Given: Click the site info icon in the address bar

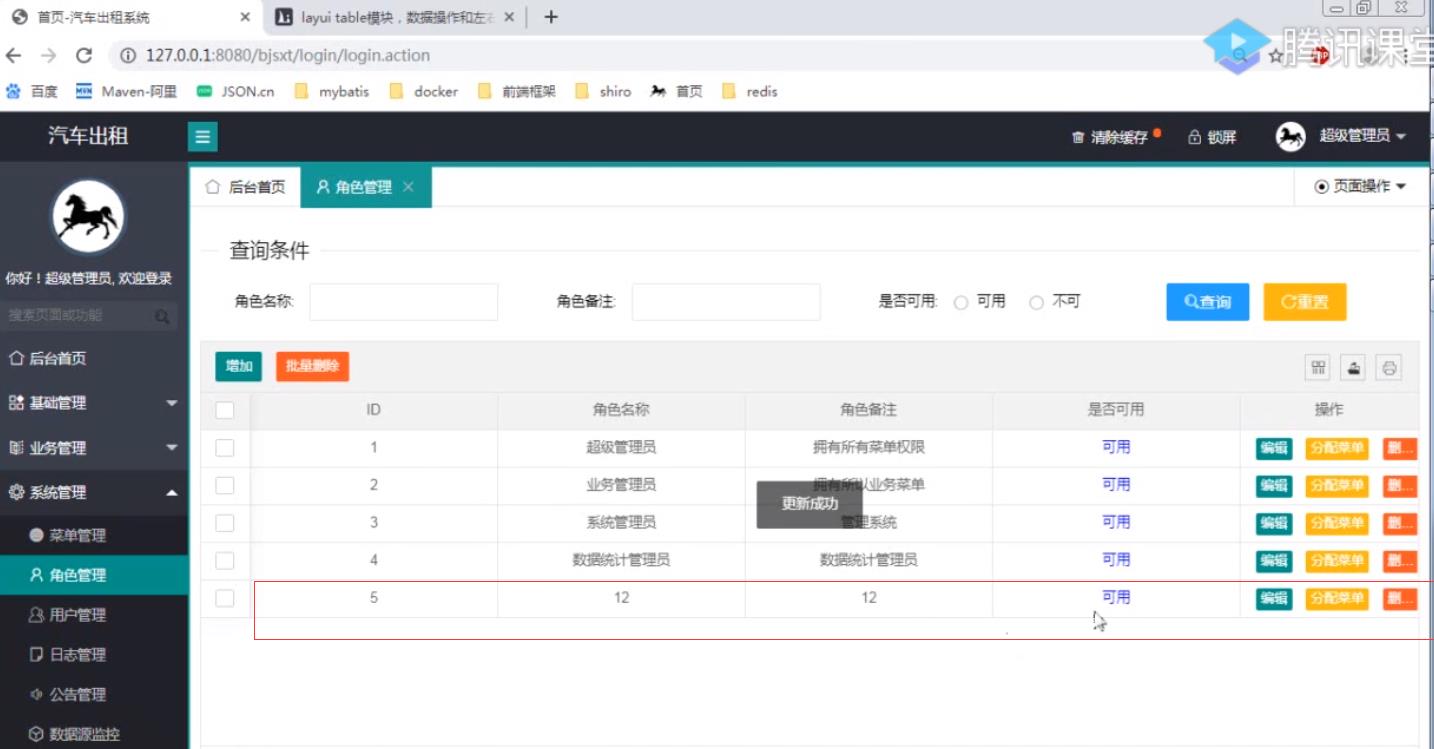Looking at the screenshot, I should 128,56.
